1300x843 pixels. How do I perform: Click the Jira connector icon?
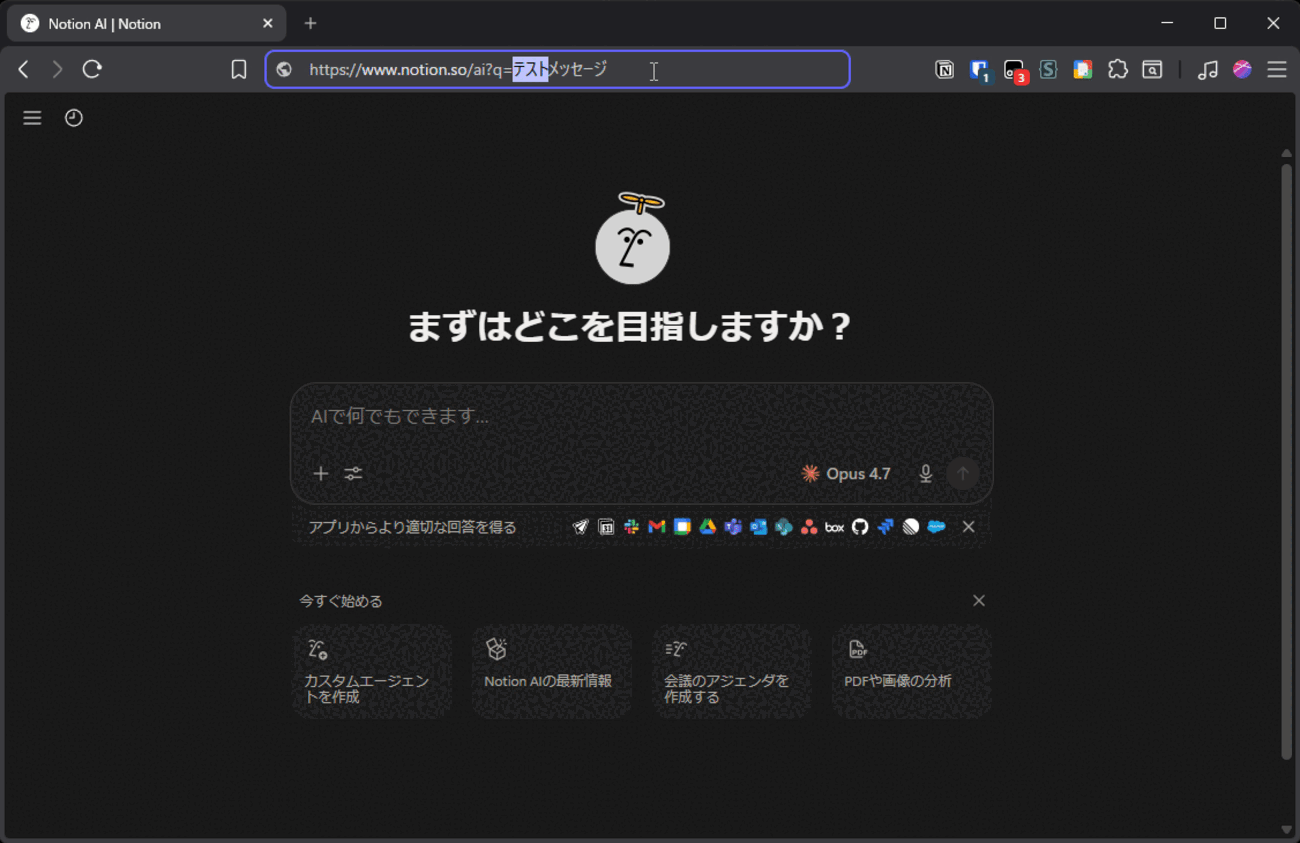pos(885,527)
